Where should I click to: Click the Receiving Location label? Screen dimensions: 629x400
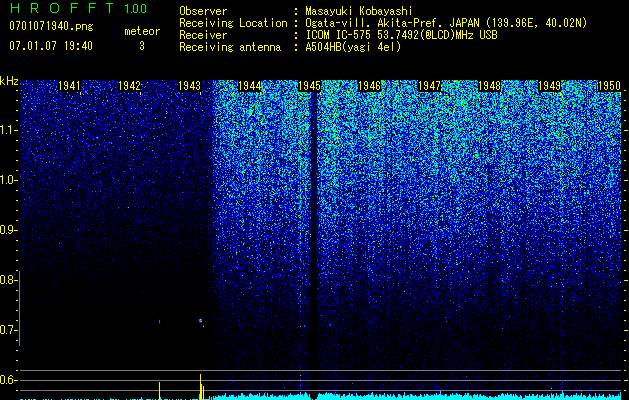(233, 23)
